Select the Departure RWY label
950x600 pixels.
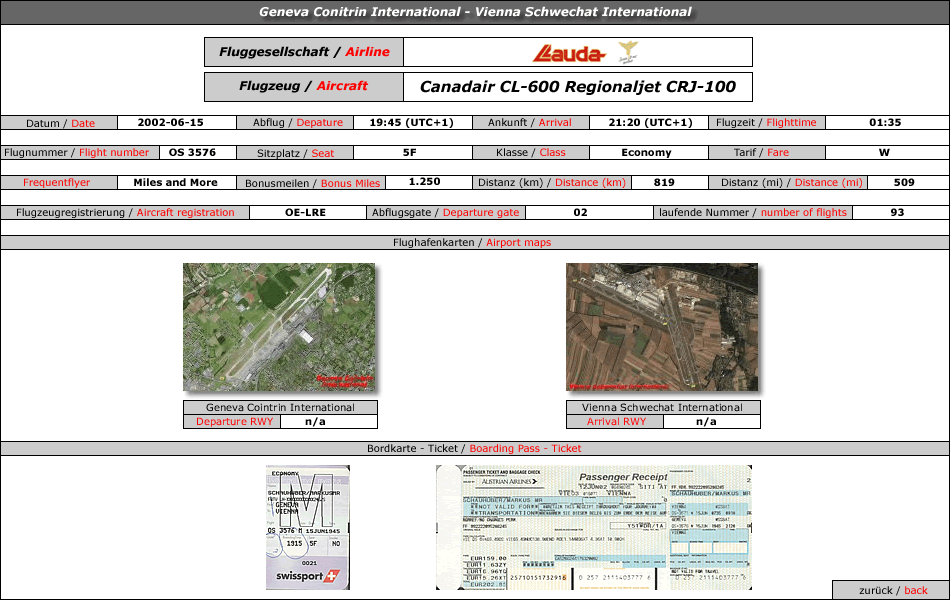tap(234, 422)
